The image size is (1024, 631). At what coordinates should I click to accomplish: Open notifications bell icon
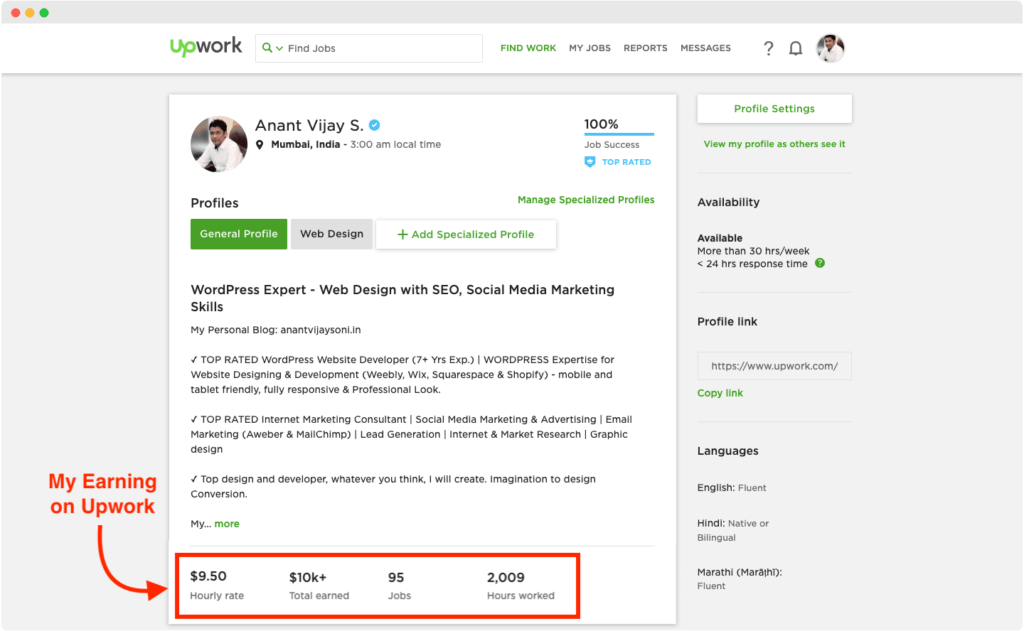coord(795,48)
